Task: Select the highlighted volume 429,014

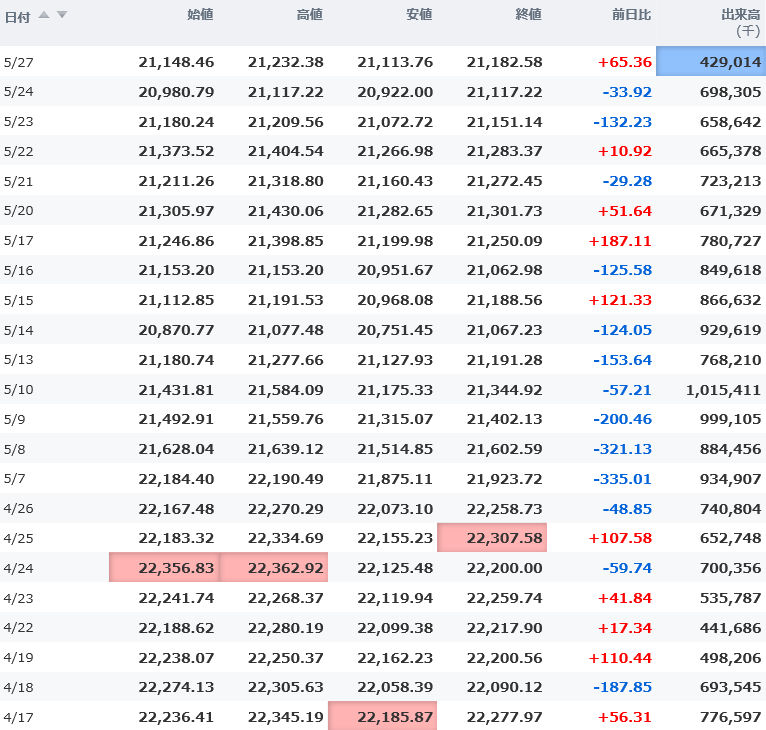Action: [x=711, y=62]
